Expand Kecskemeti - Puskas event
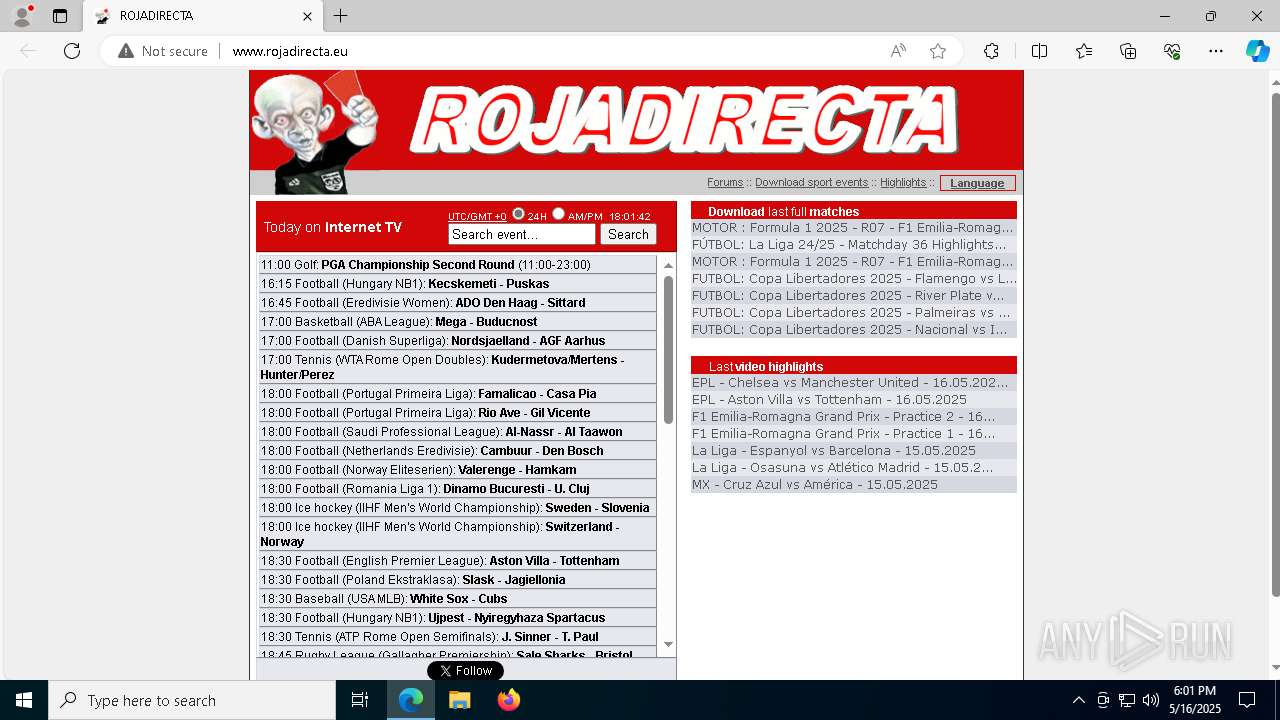 (457, 284)
